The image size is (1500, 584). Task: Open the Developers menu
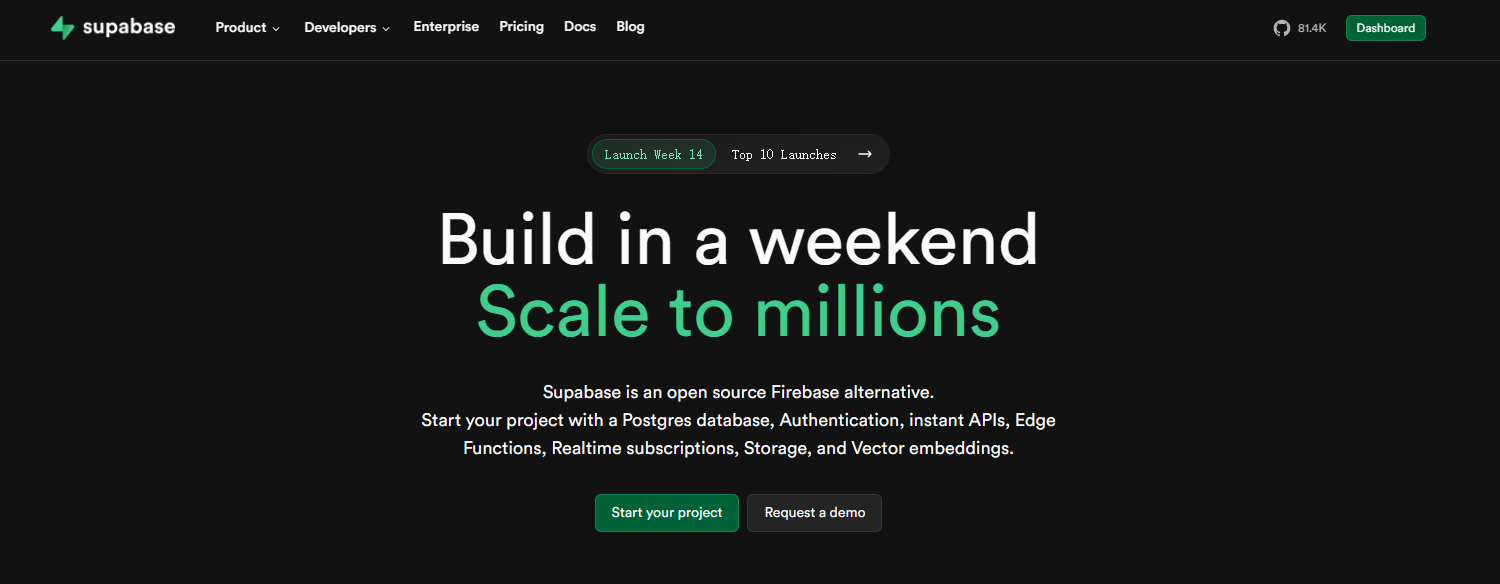pos(347,28)
